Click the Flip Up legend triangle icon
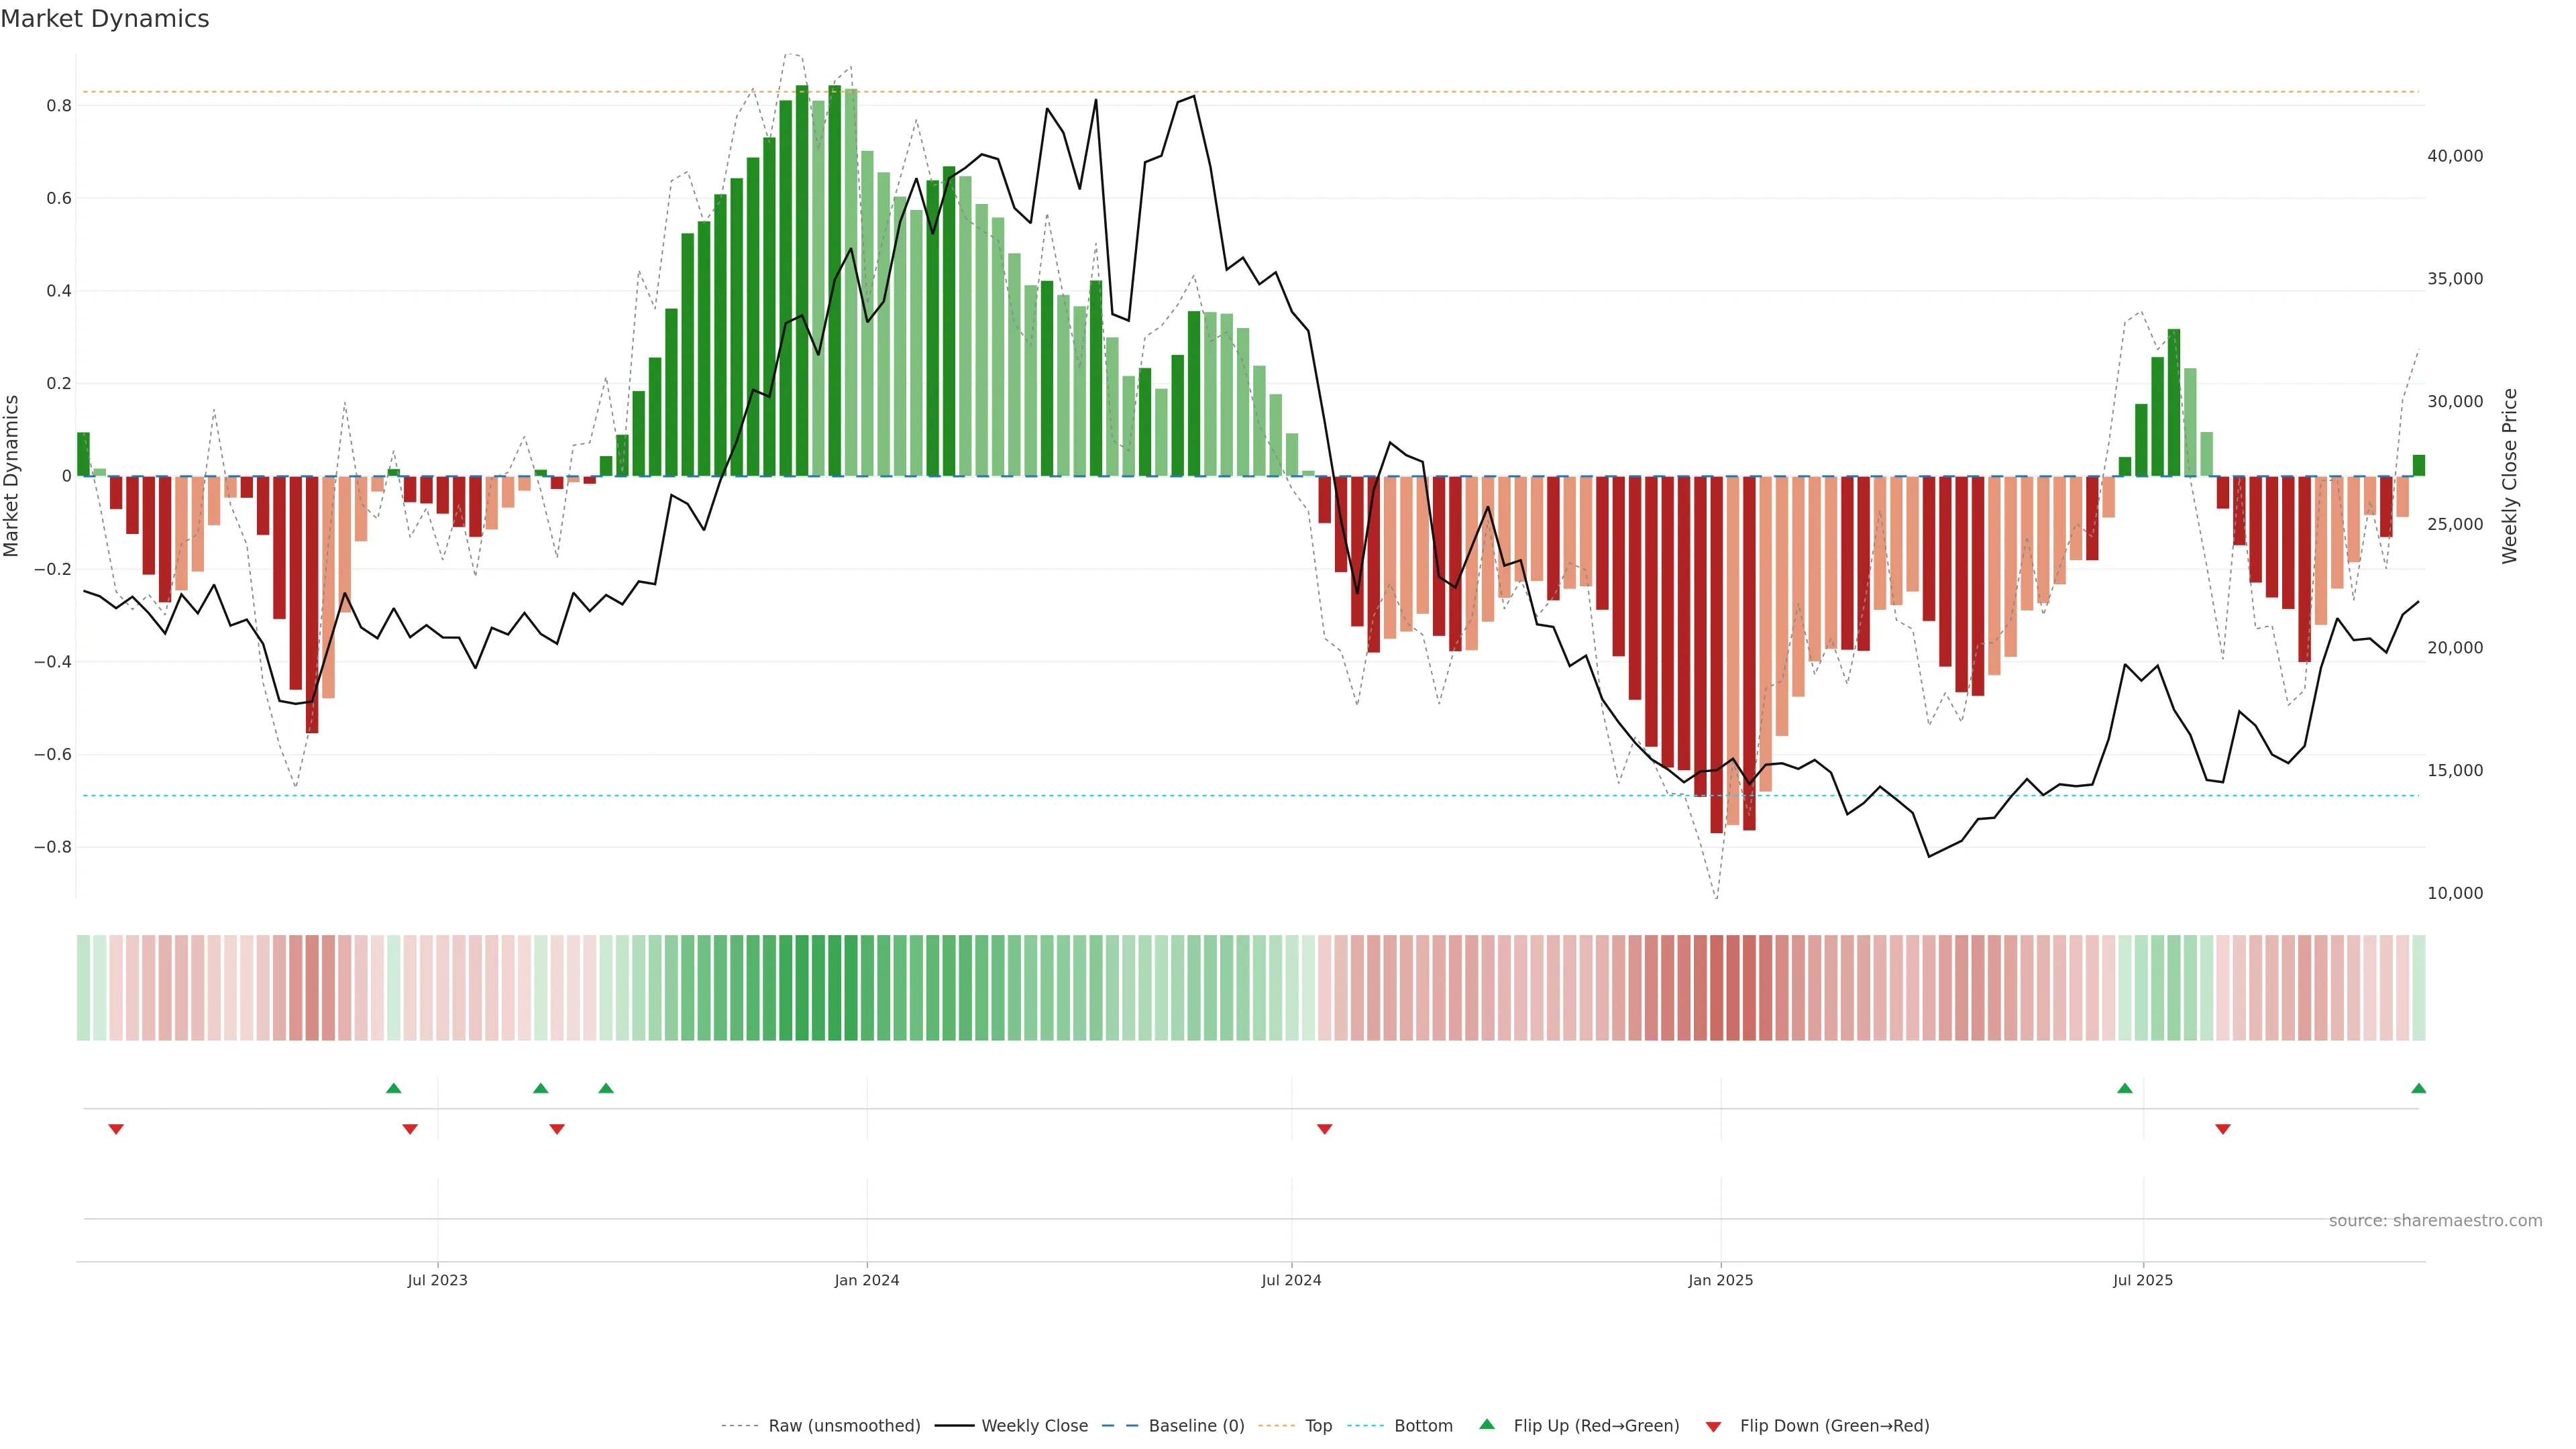The width and height of the screenshot is (2576, 1449). [x=1486, y=1424]
